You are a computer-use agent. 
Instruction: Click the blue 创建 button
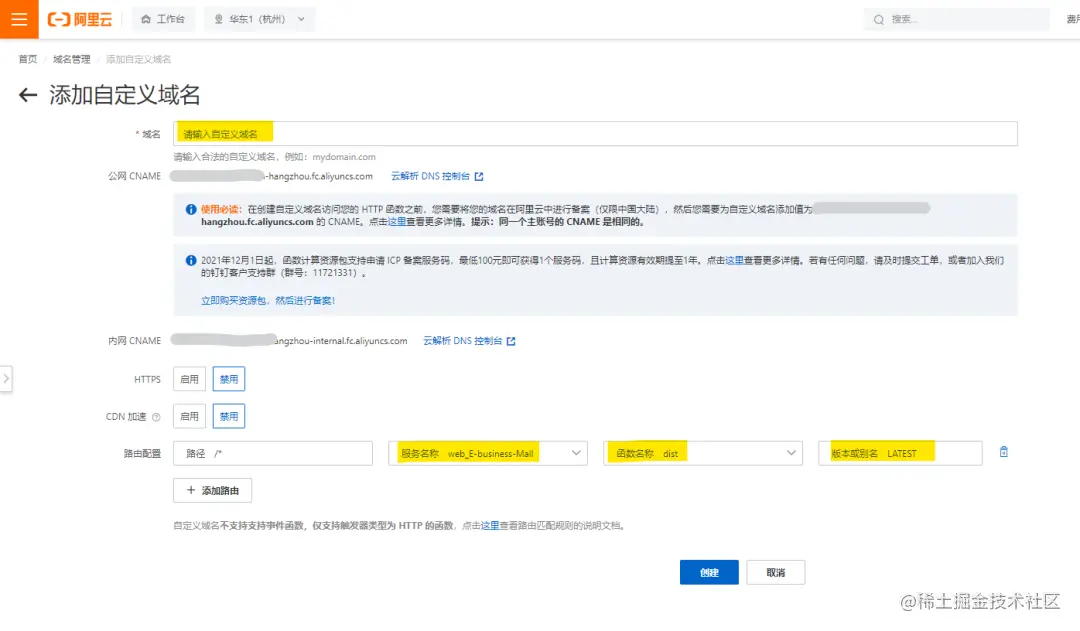[709, 572]
